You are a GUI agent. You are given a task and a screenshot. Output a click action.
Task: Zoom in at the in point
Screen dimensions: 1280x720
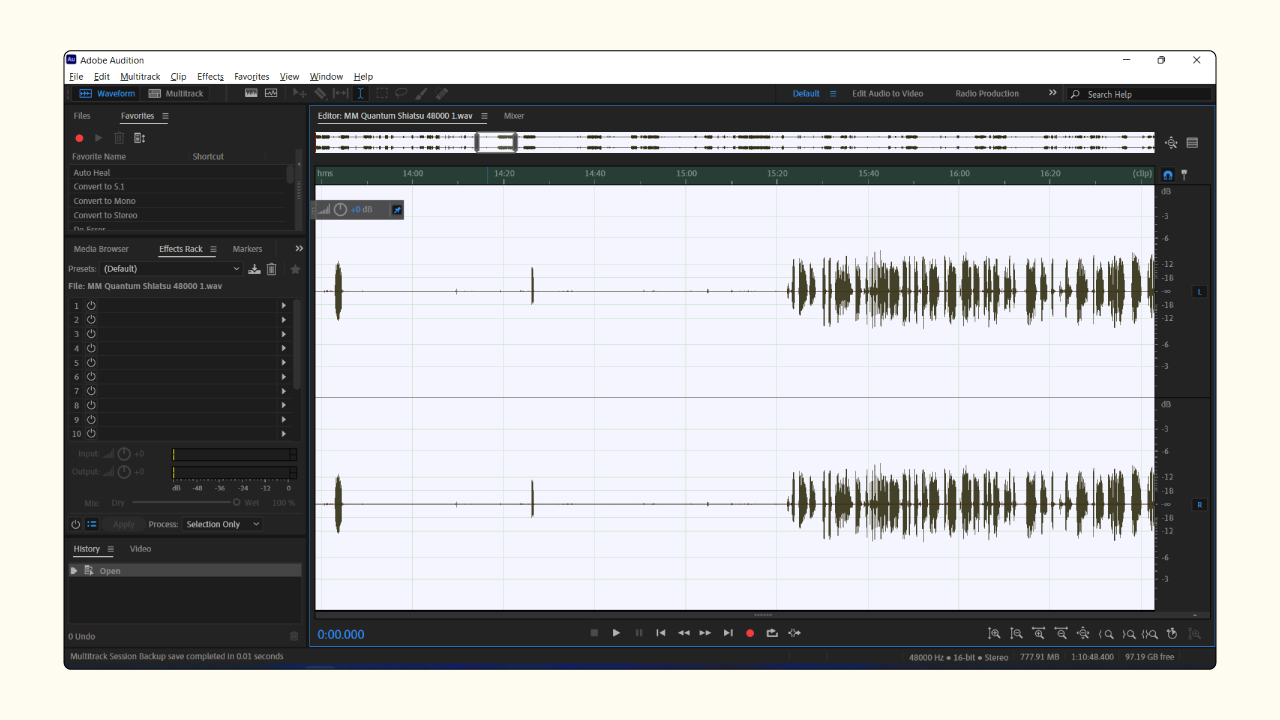1106,633
